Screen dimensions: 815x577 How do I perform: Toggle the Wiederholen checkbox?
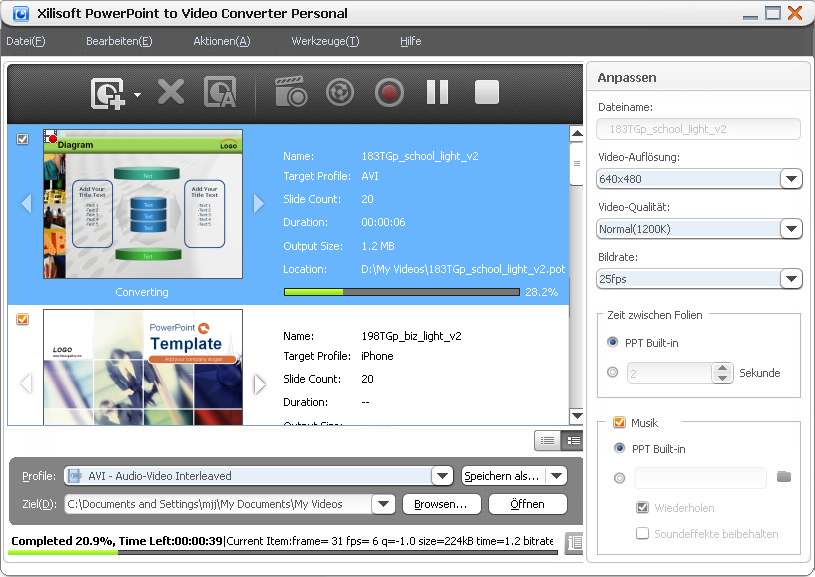tap(642, 507)
